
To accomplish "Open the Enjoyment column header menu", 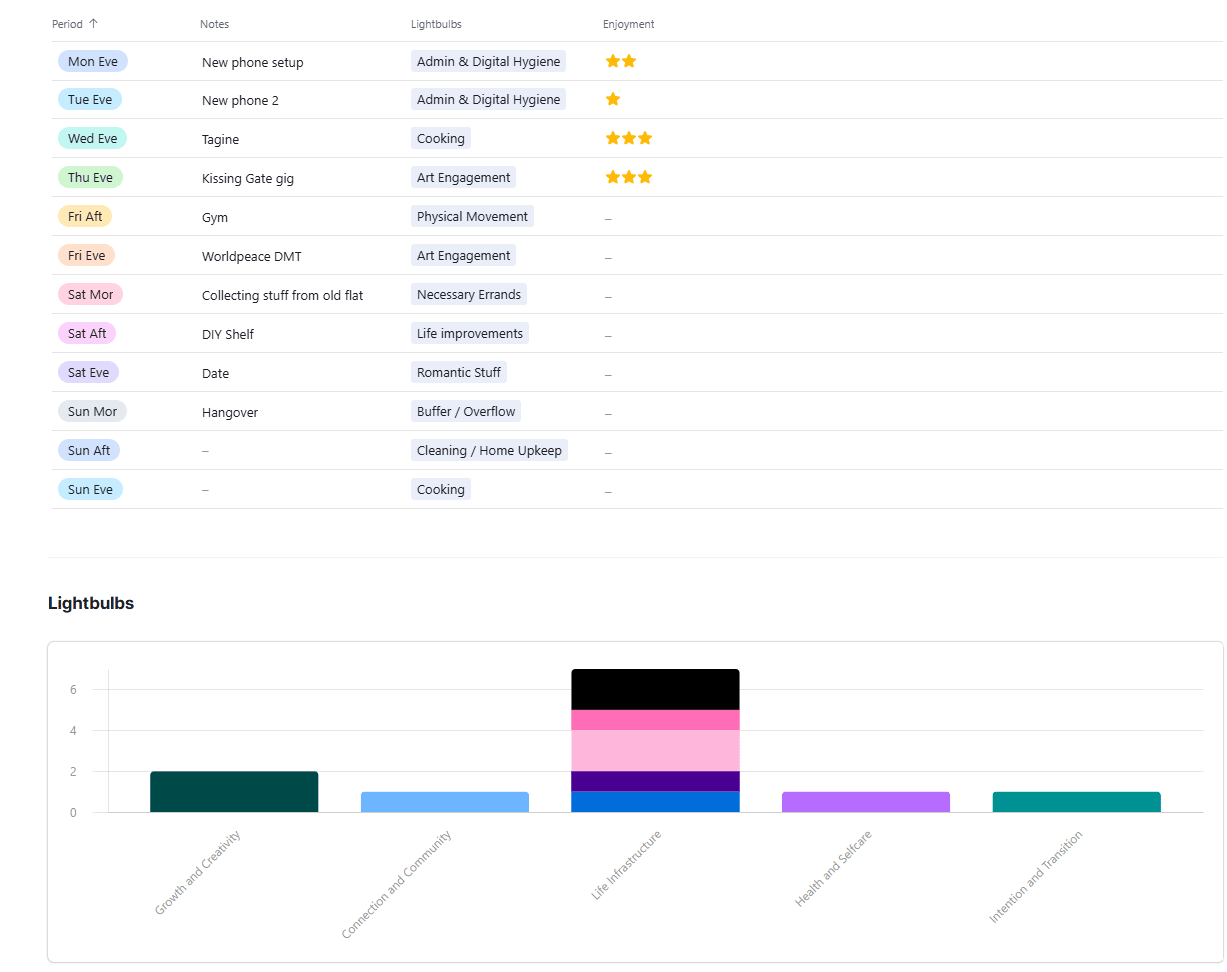I will [629, 24].
